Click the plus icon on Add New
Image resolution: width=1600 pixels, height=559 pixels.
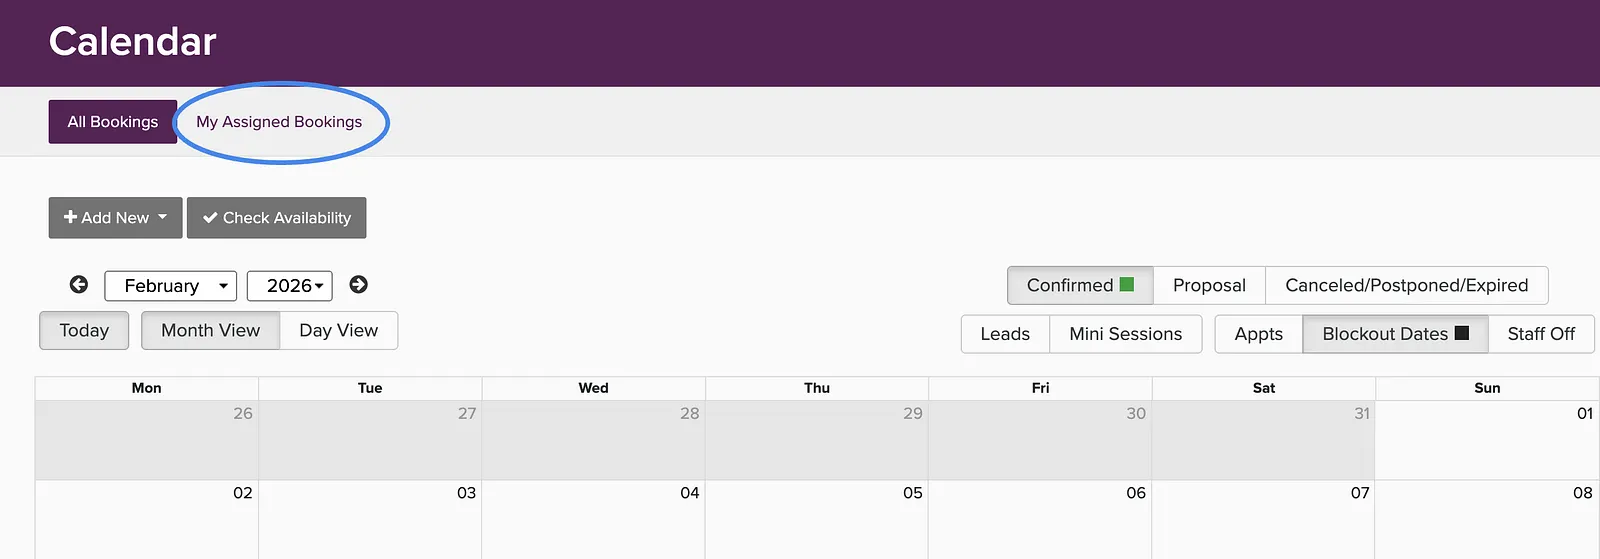pyautogui.click(x=70, y=217)
